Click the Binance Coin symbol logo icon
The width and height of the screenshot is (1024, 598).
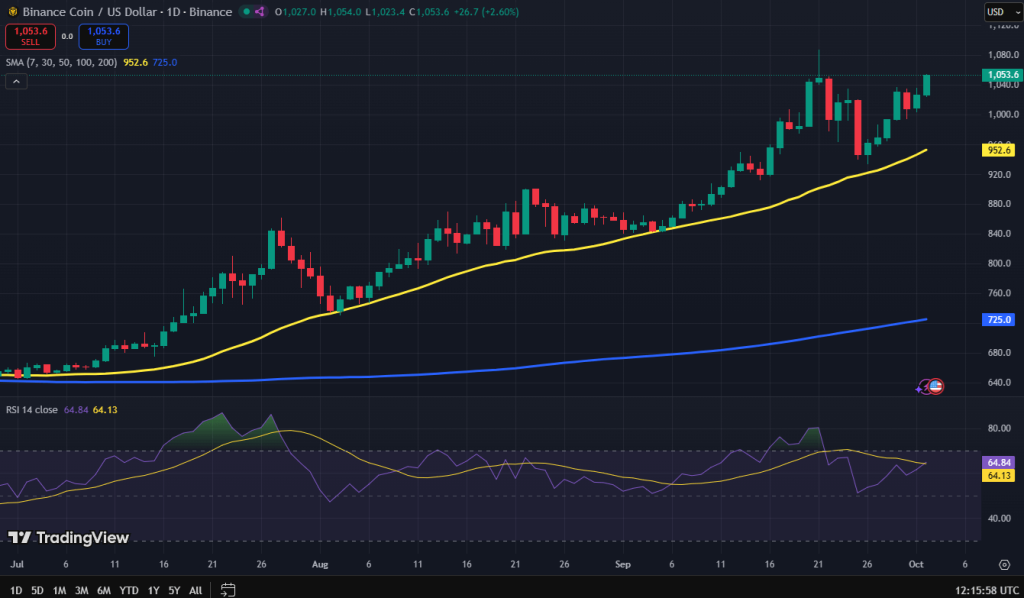(11, 12)
